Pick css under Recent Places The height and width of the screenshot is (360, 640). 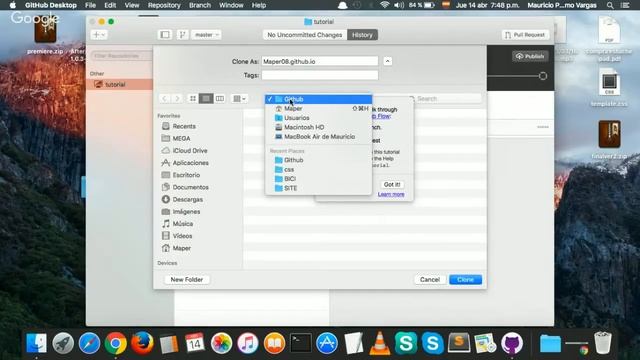pos(318,169)
